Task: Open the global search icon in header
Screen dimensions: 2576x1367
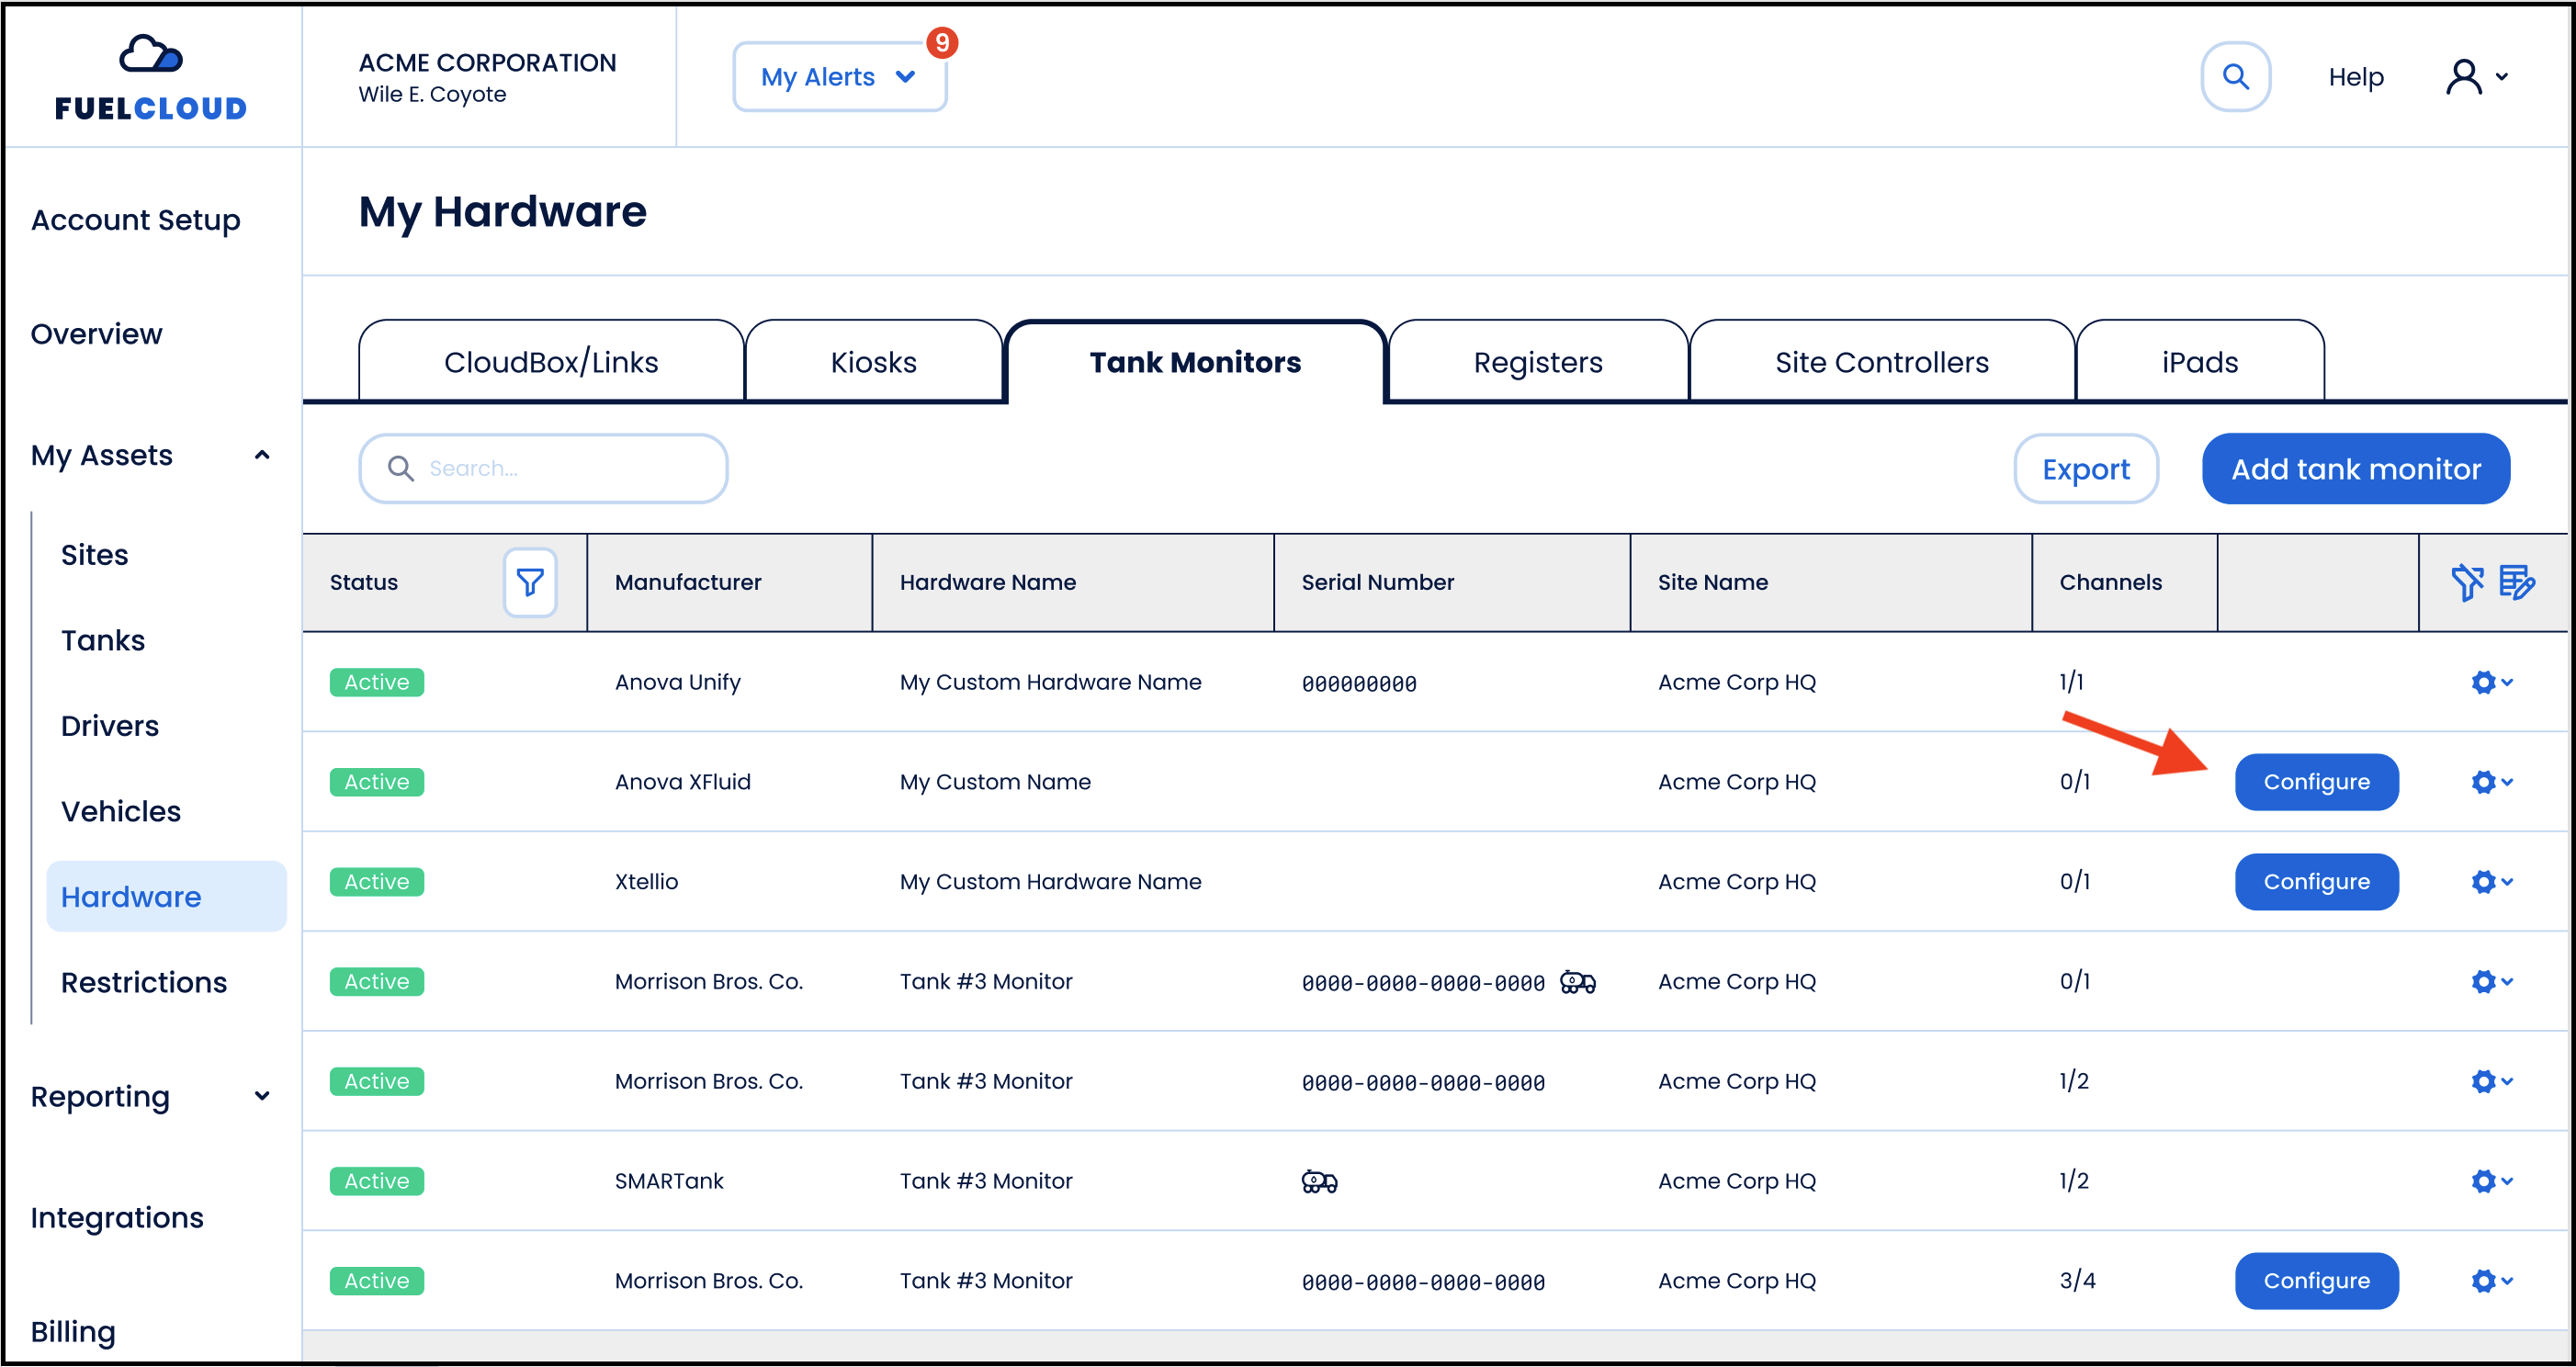Action: coord(2235,76)
